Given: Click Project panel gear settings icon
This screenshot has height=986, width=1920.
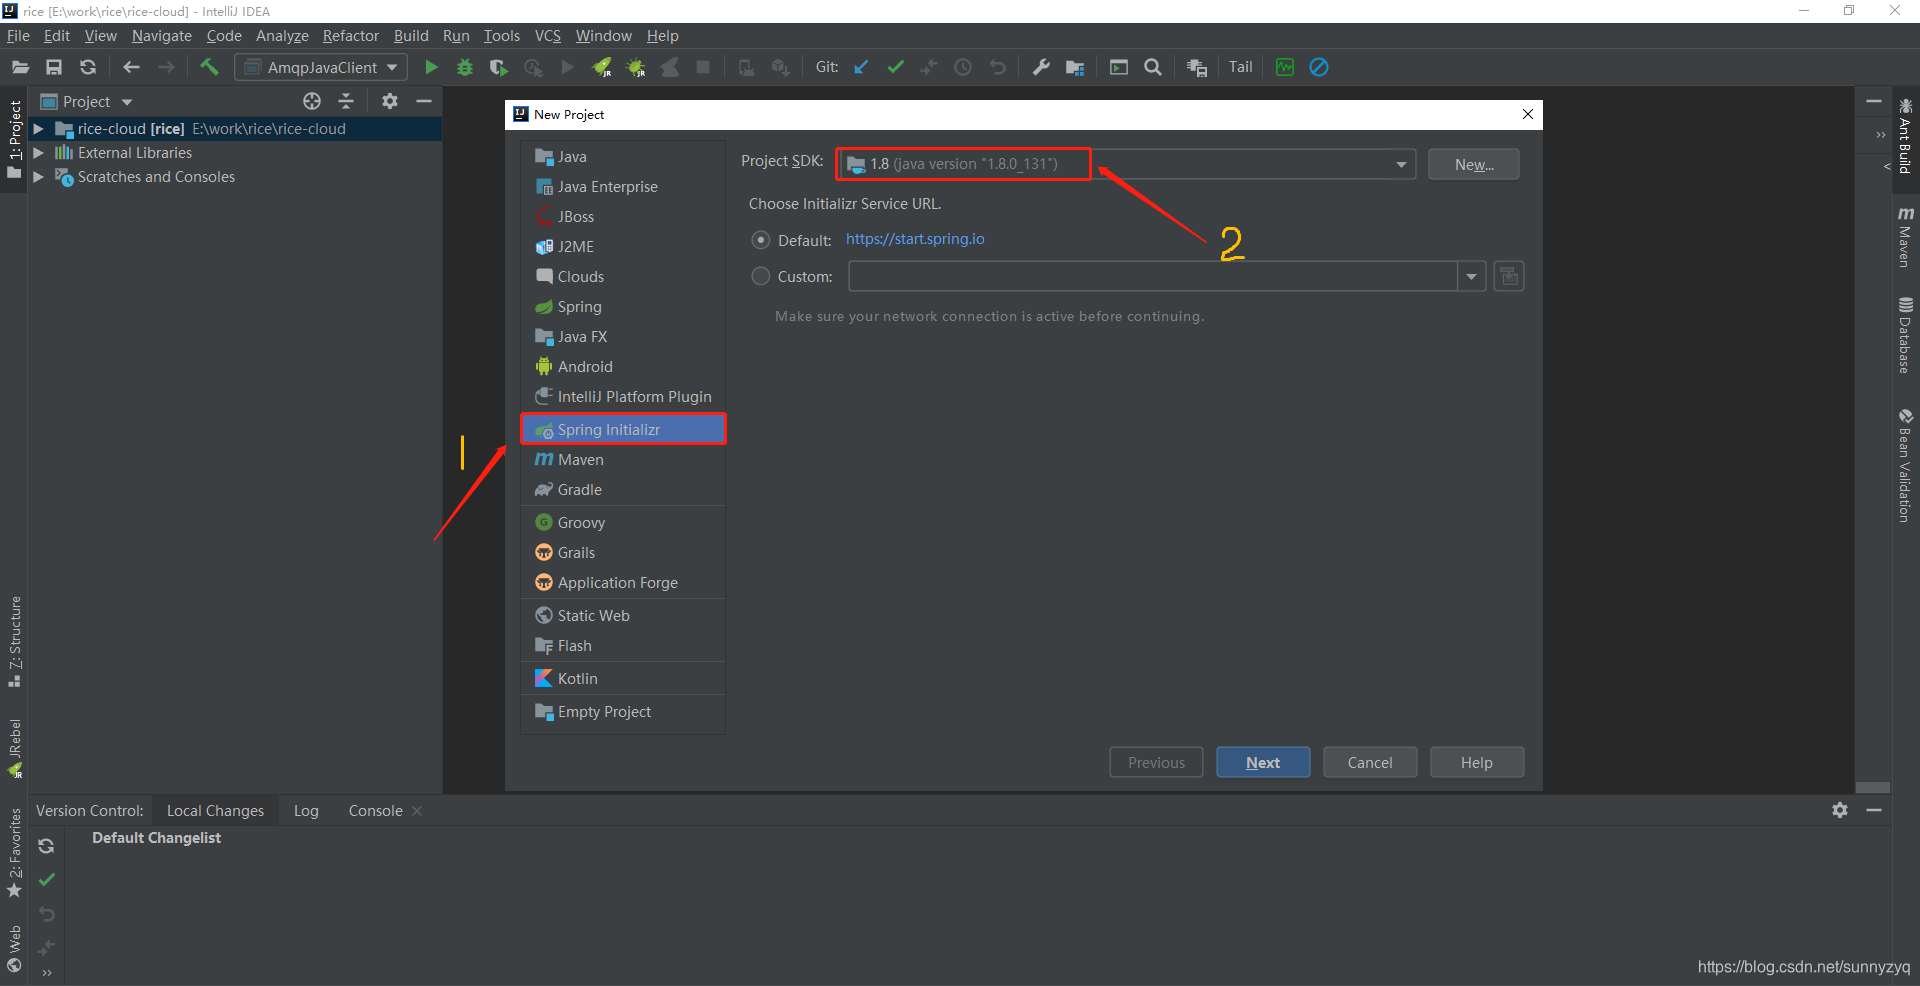Looking at the screenshot, I should (390, 101).
